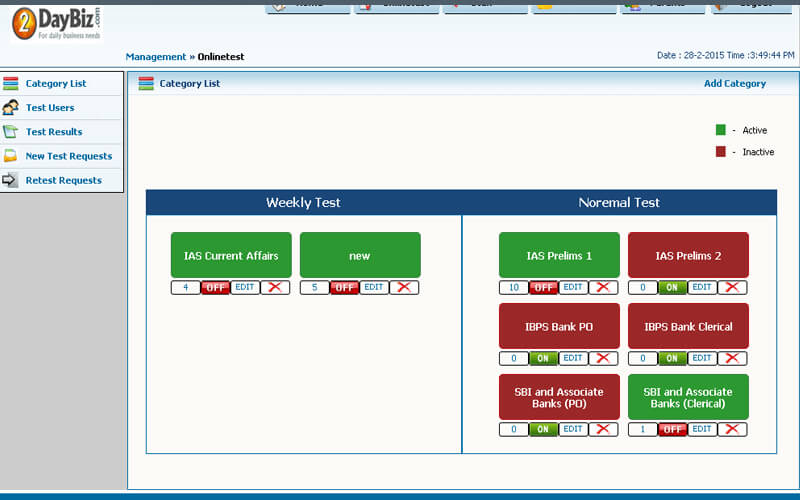The height and width of the screenshot is (500, 800).
Task: Click the red Inactive legend swatch
Action: coord(720,152)
